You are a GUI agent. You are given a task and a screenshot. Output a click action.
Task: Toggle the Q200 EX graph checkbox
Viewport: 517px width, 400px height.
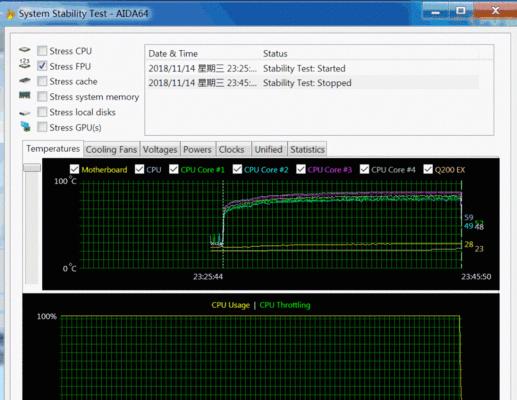pyautogui.click(x=428, y=169)
